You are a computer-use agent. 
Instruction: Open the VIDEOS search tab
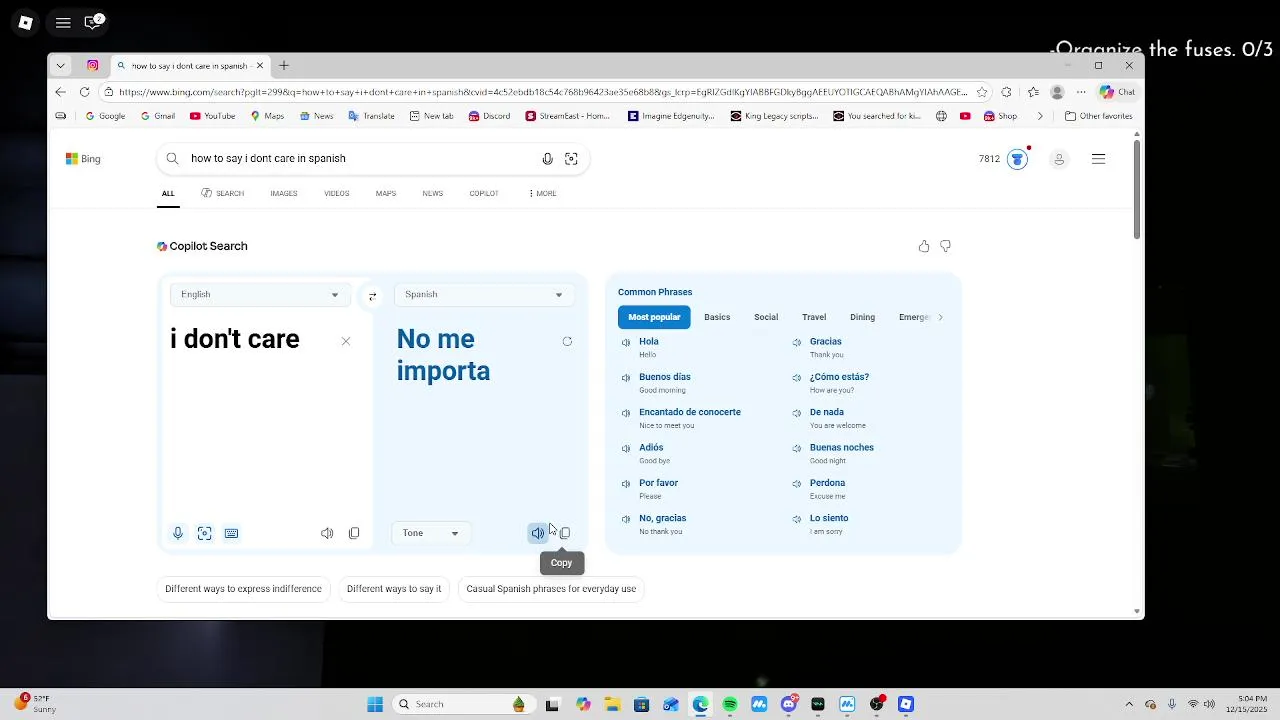point(337,193)
